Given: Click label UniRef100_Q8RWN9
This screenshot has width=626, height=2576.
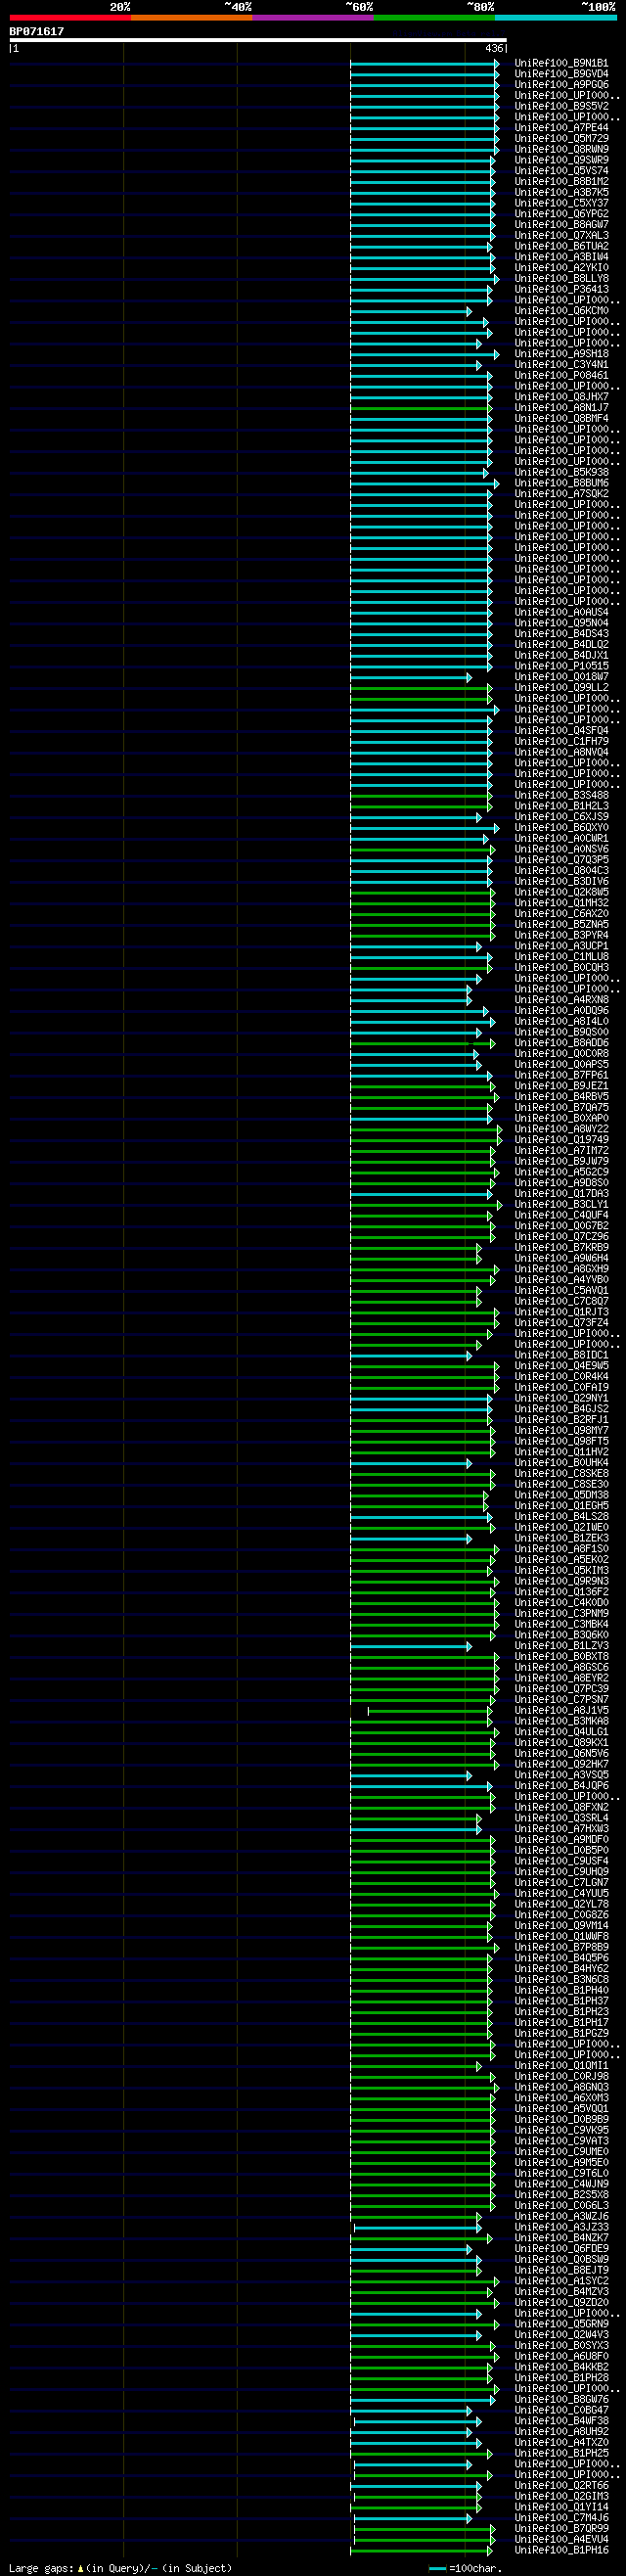Looking at the screenshot, I should (x=561, y=150).
